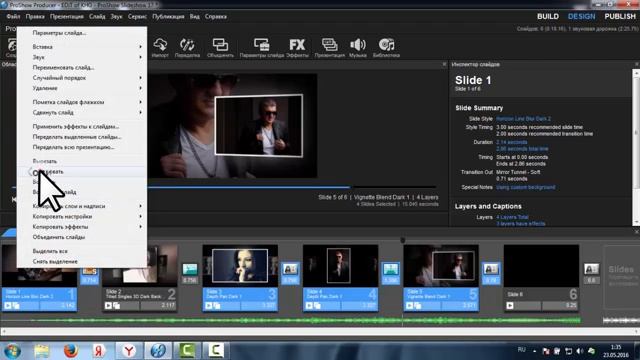Click the red Я Yandex taskbar icon

tap(99, 351)
